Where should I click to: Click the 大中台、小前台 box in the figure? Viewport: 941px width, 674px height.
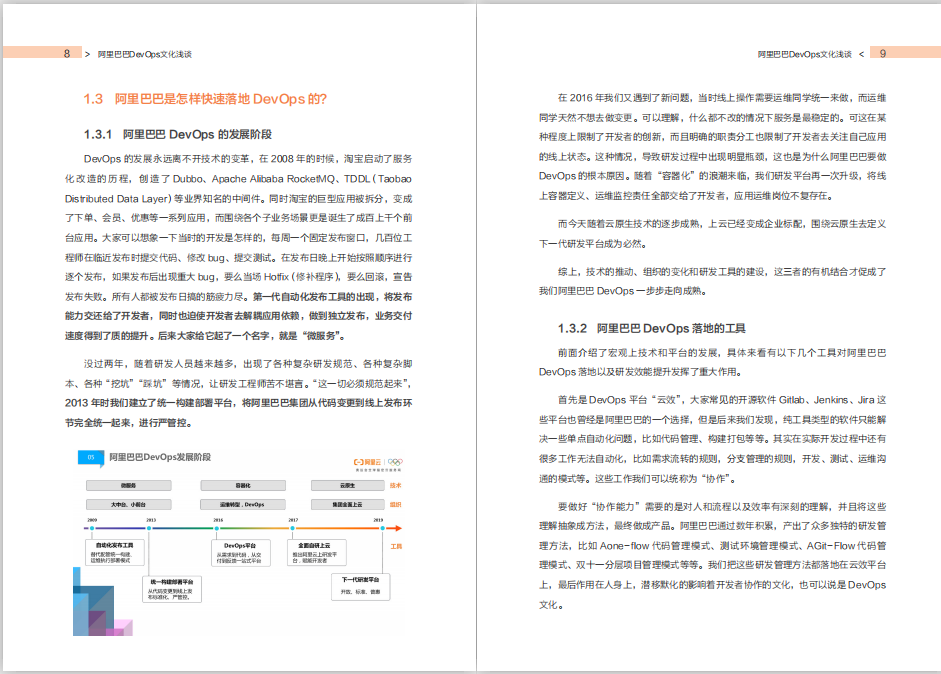[128, 505]
